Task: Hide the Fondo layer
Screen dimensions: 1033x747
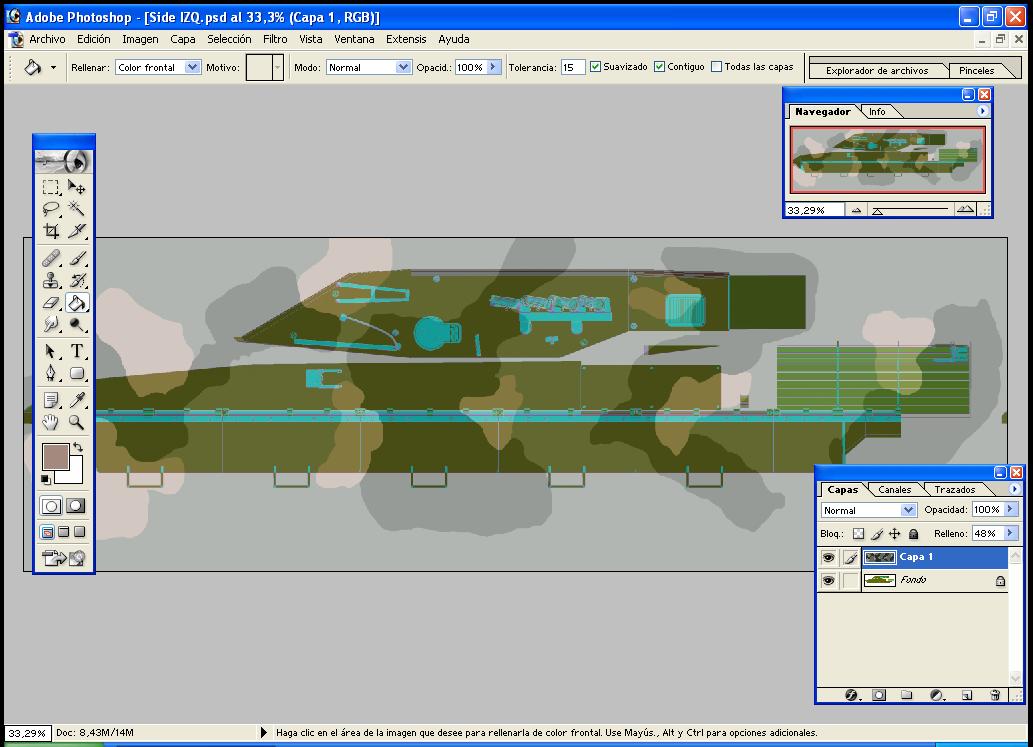Action: (828, 580)
